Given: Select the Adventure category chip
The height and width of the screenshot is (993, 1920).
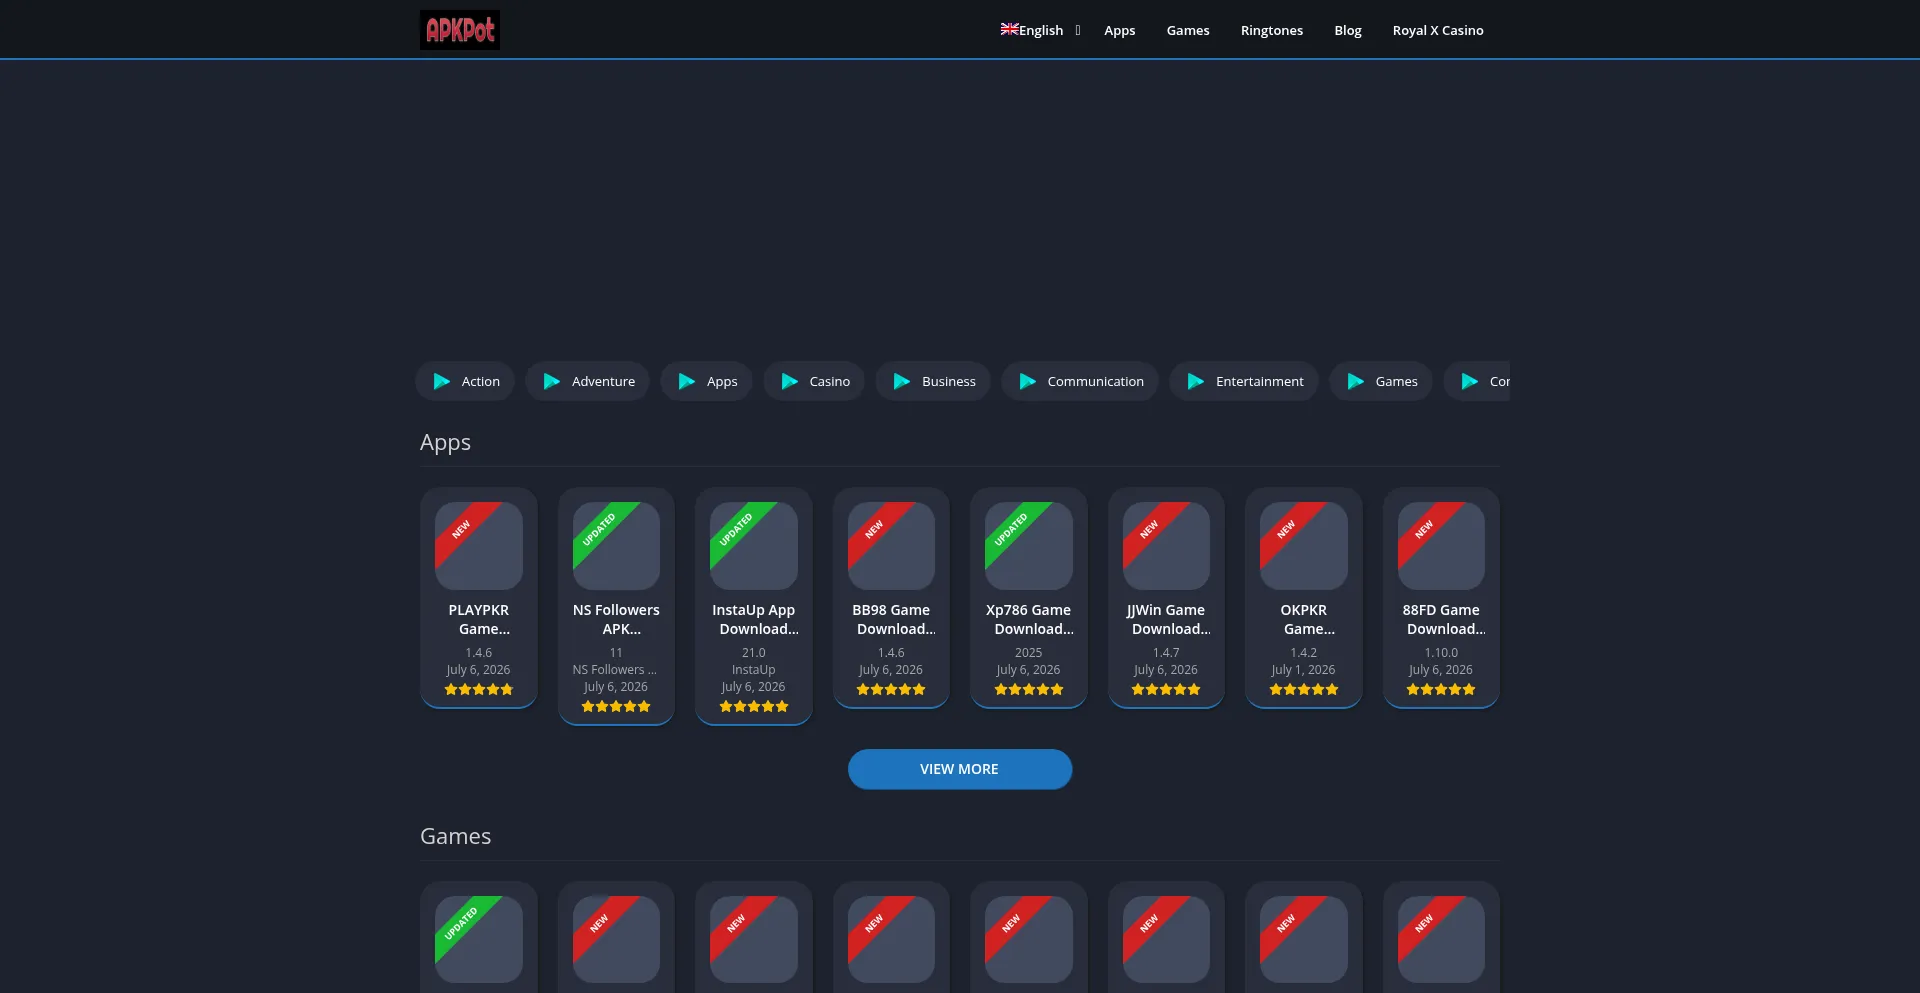Looking at the screenshot, I should pyautogui.click(x=587, y=381).
